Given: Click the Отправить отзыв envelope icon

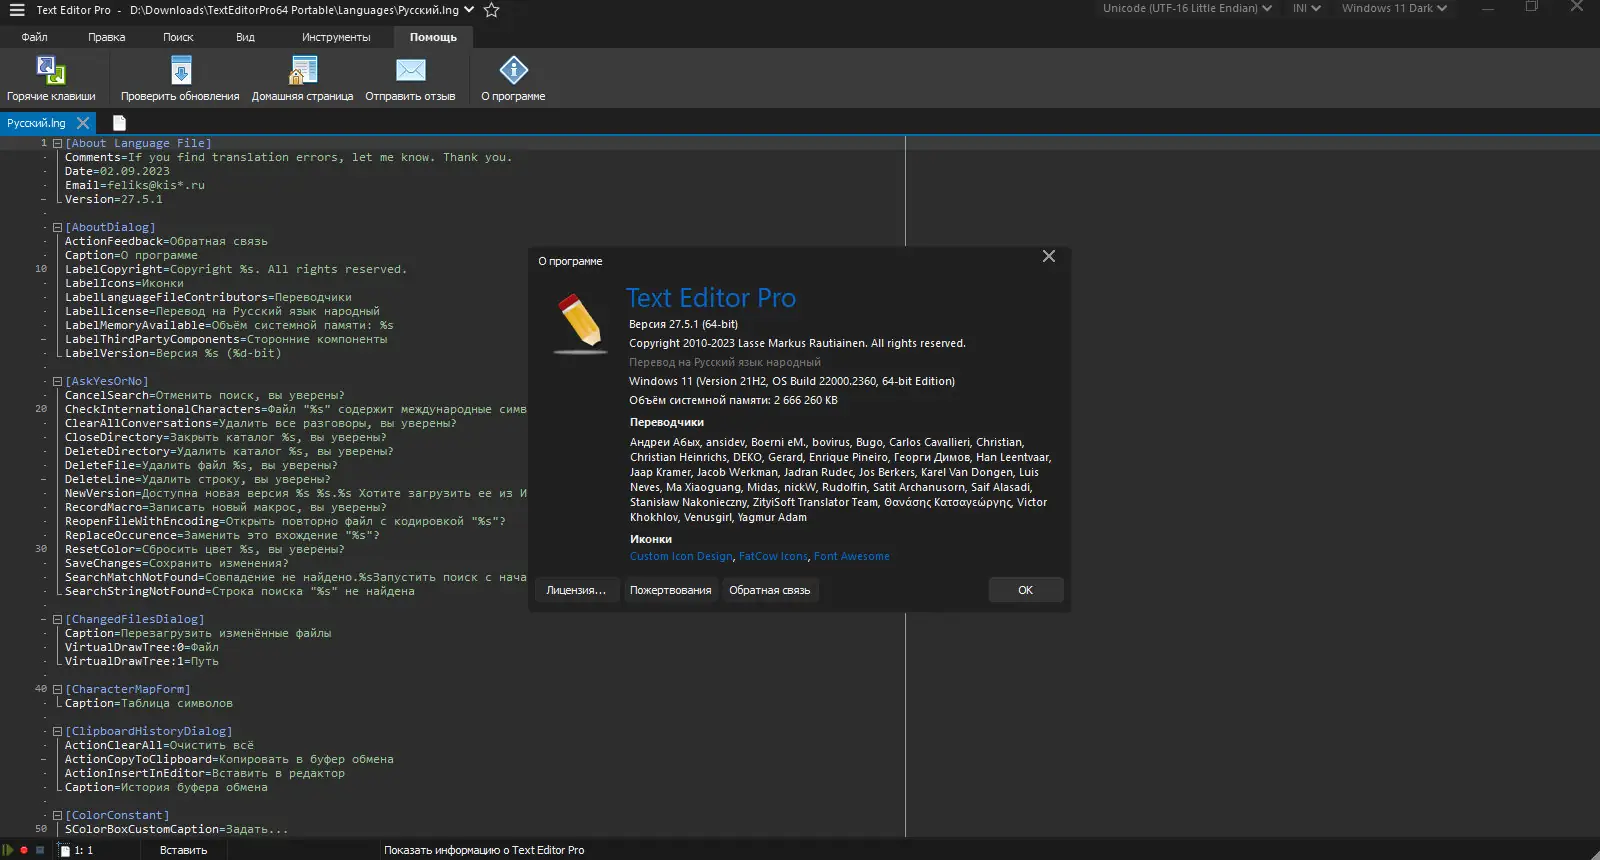Looking at the screenshot, I should click(x=410, y=71).
